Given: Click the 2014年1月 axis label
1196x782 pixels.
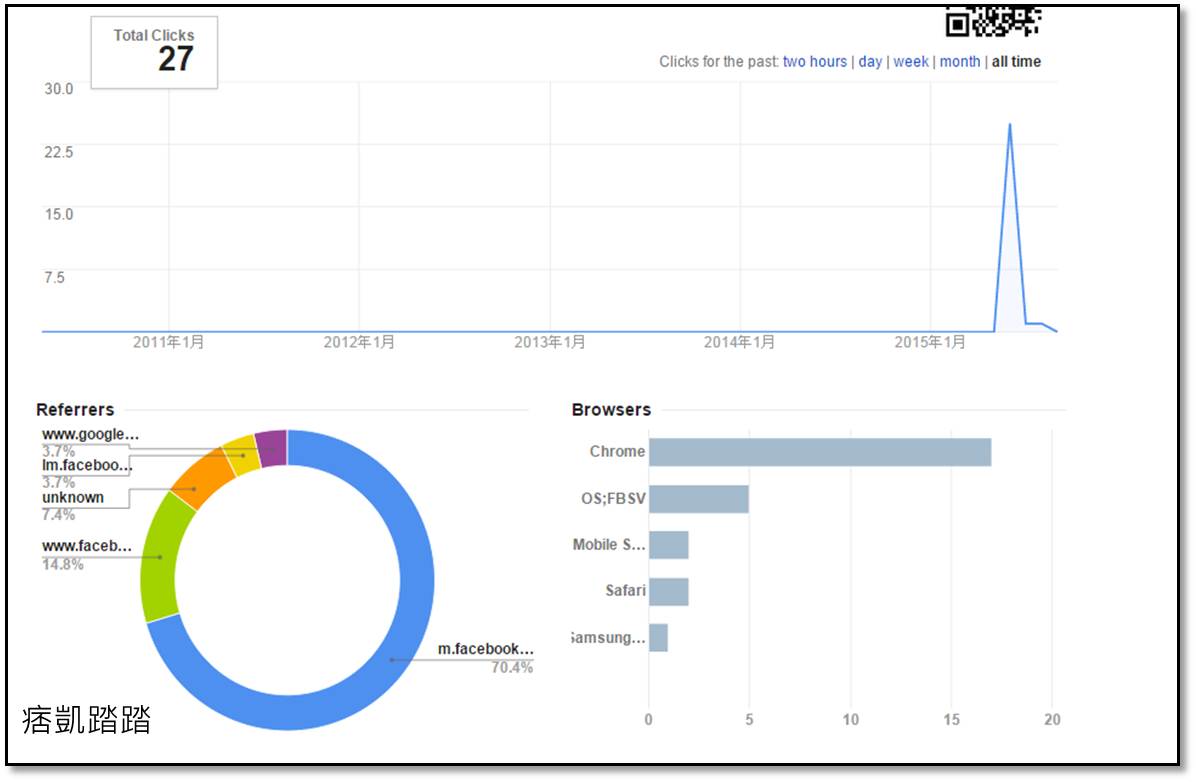Looking at the screenshot, I should 739,343.
